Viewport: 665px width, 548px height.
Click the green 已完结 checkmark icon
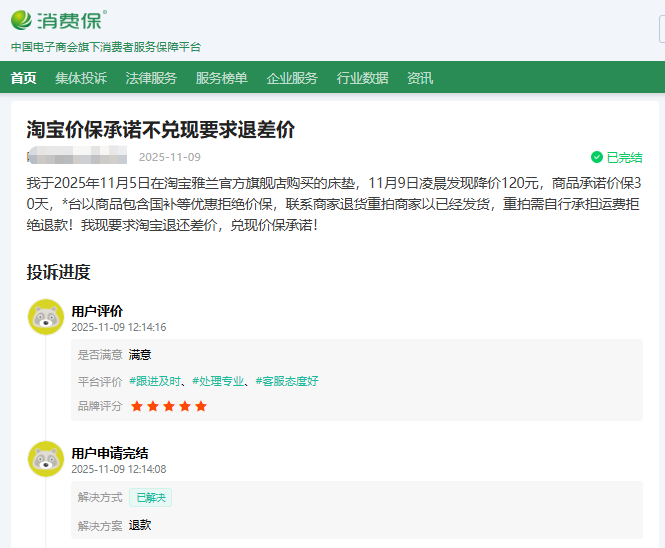[x=597, y=157]
